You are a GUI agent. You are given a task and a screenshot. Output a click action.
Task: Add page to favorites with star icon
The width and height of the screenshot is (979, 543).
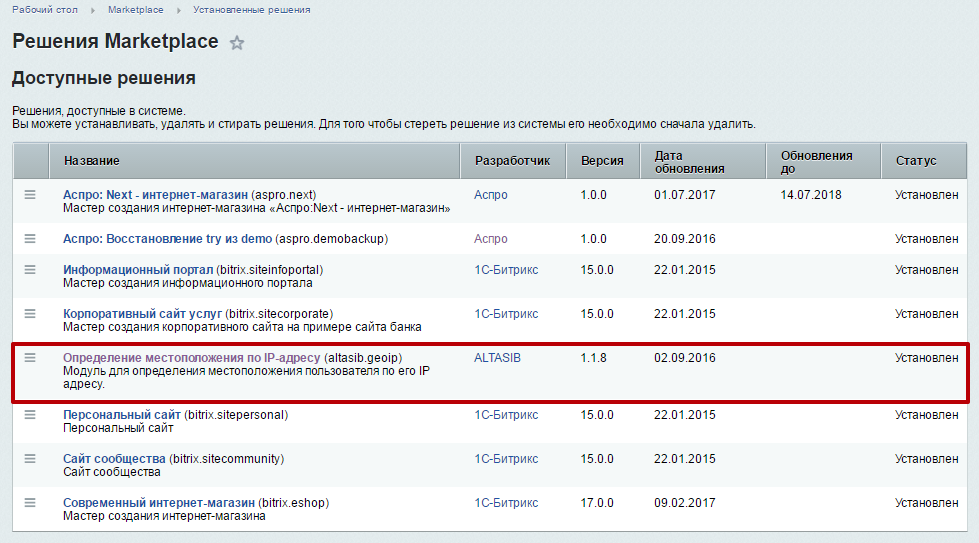tap(237, 43)
